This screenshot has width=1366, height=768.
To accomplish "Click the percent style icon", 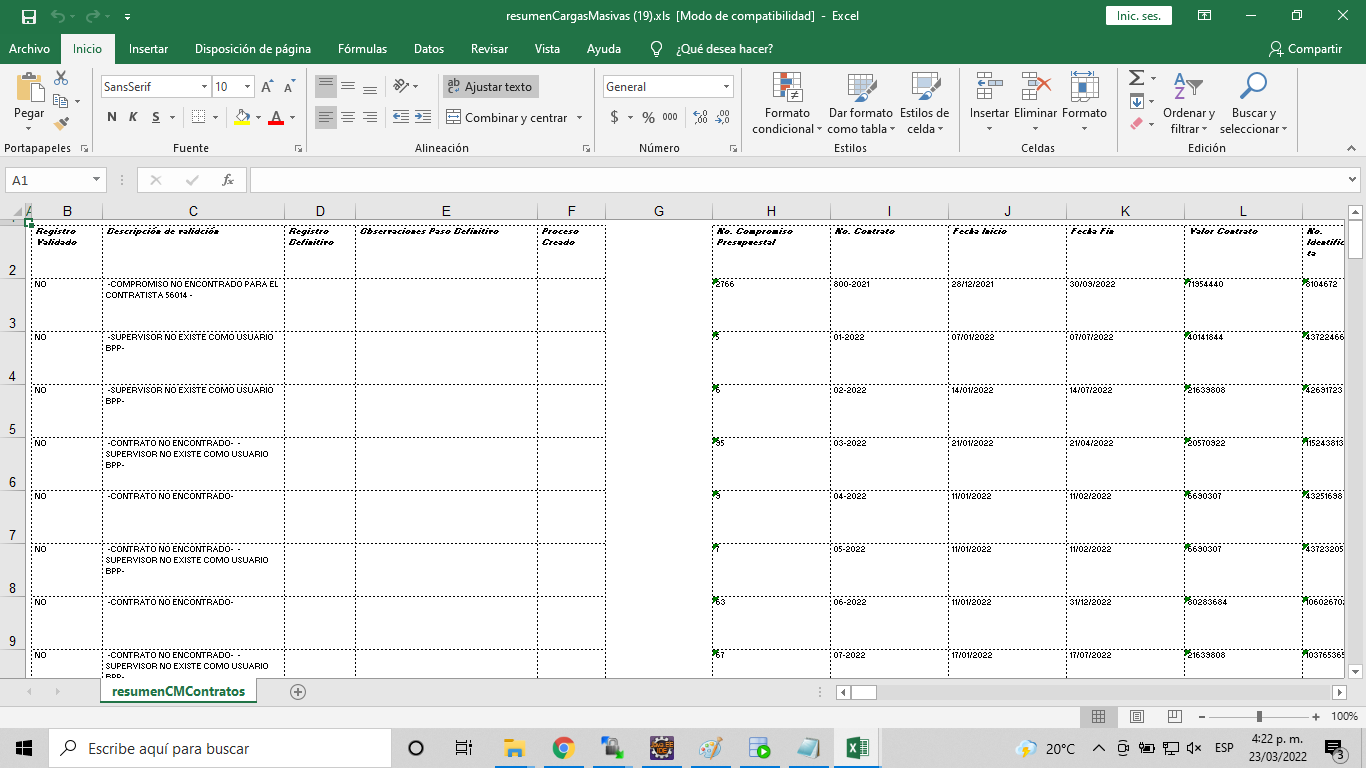I will click(x=648, y=117).
